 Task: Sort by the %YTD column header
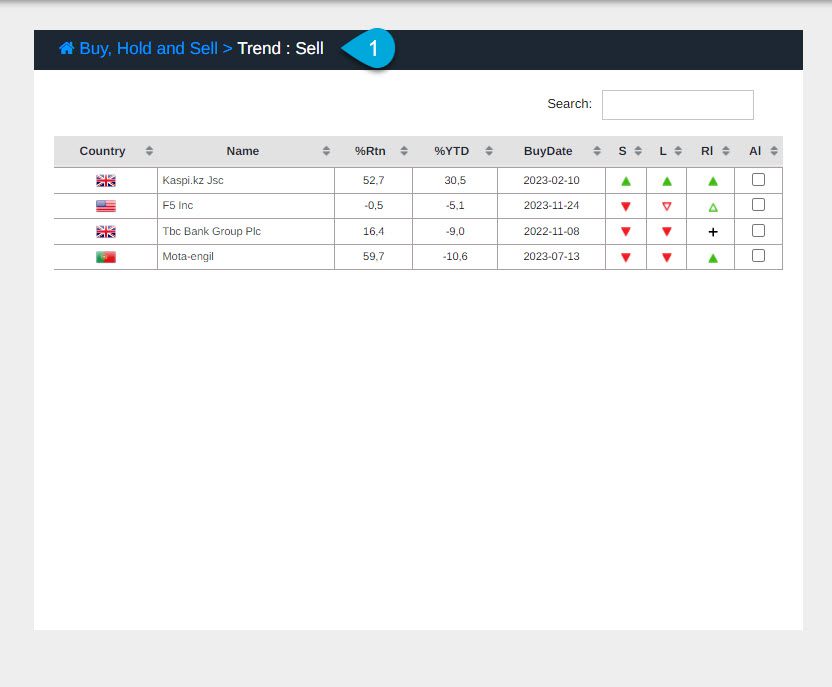point(451,151)
